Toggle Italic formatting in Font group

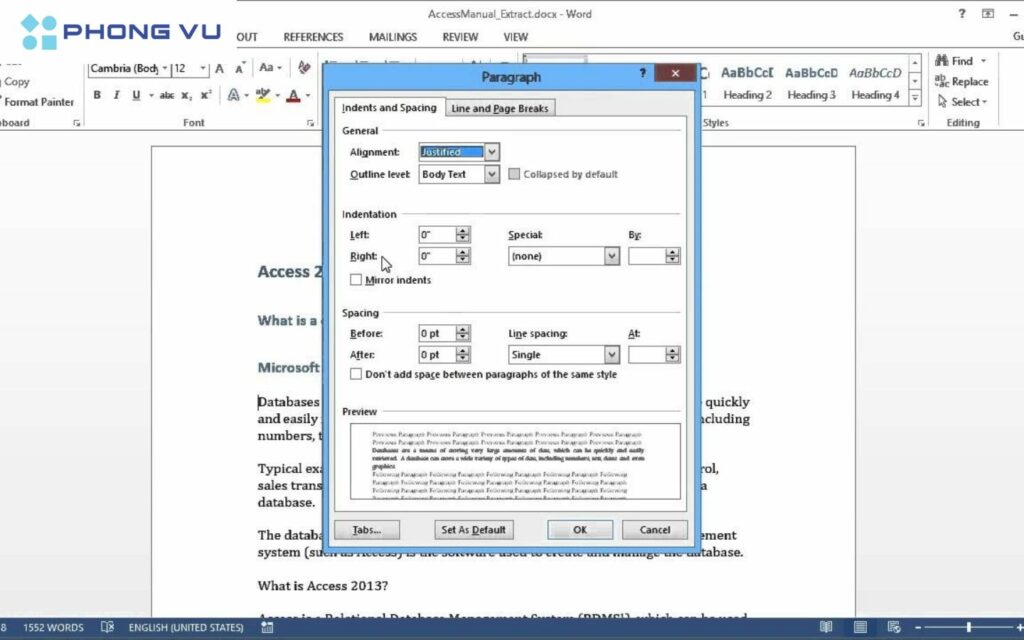point(116,95)
